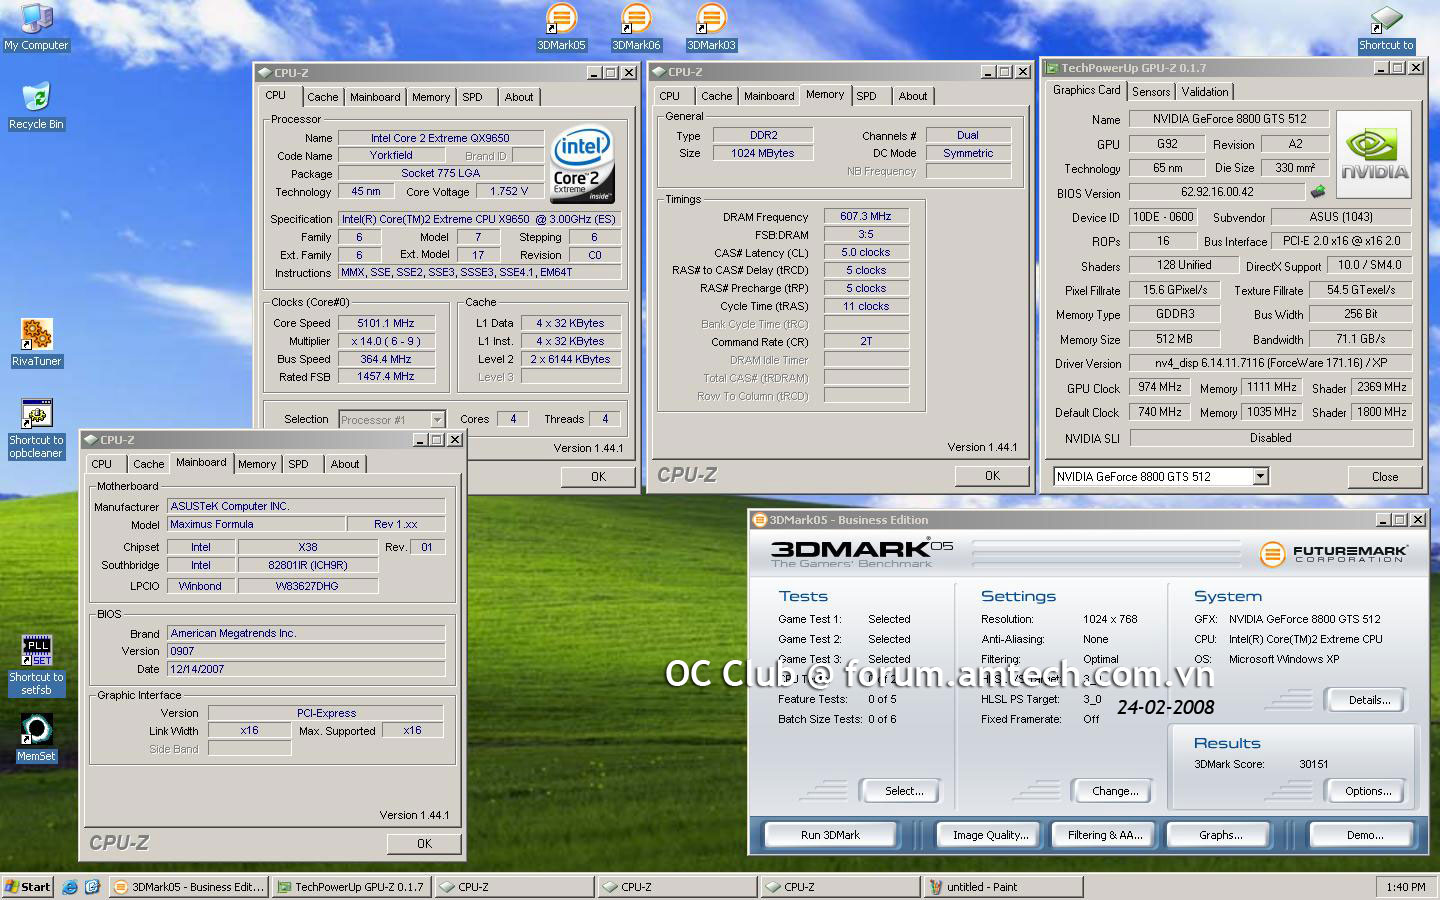1440x900 pixels.
Task: Open the 3DMark03 desktop shortcut
Action: coord(711,27)
